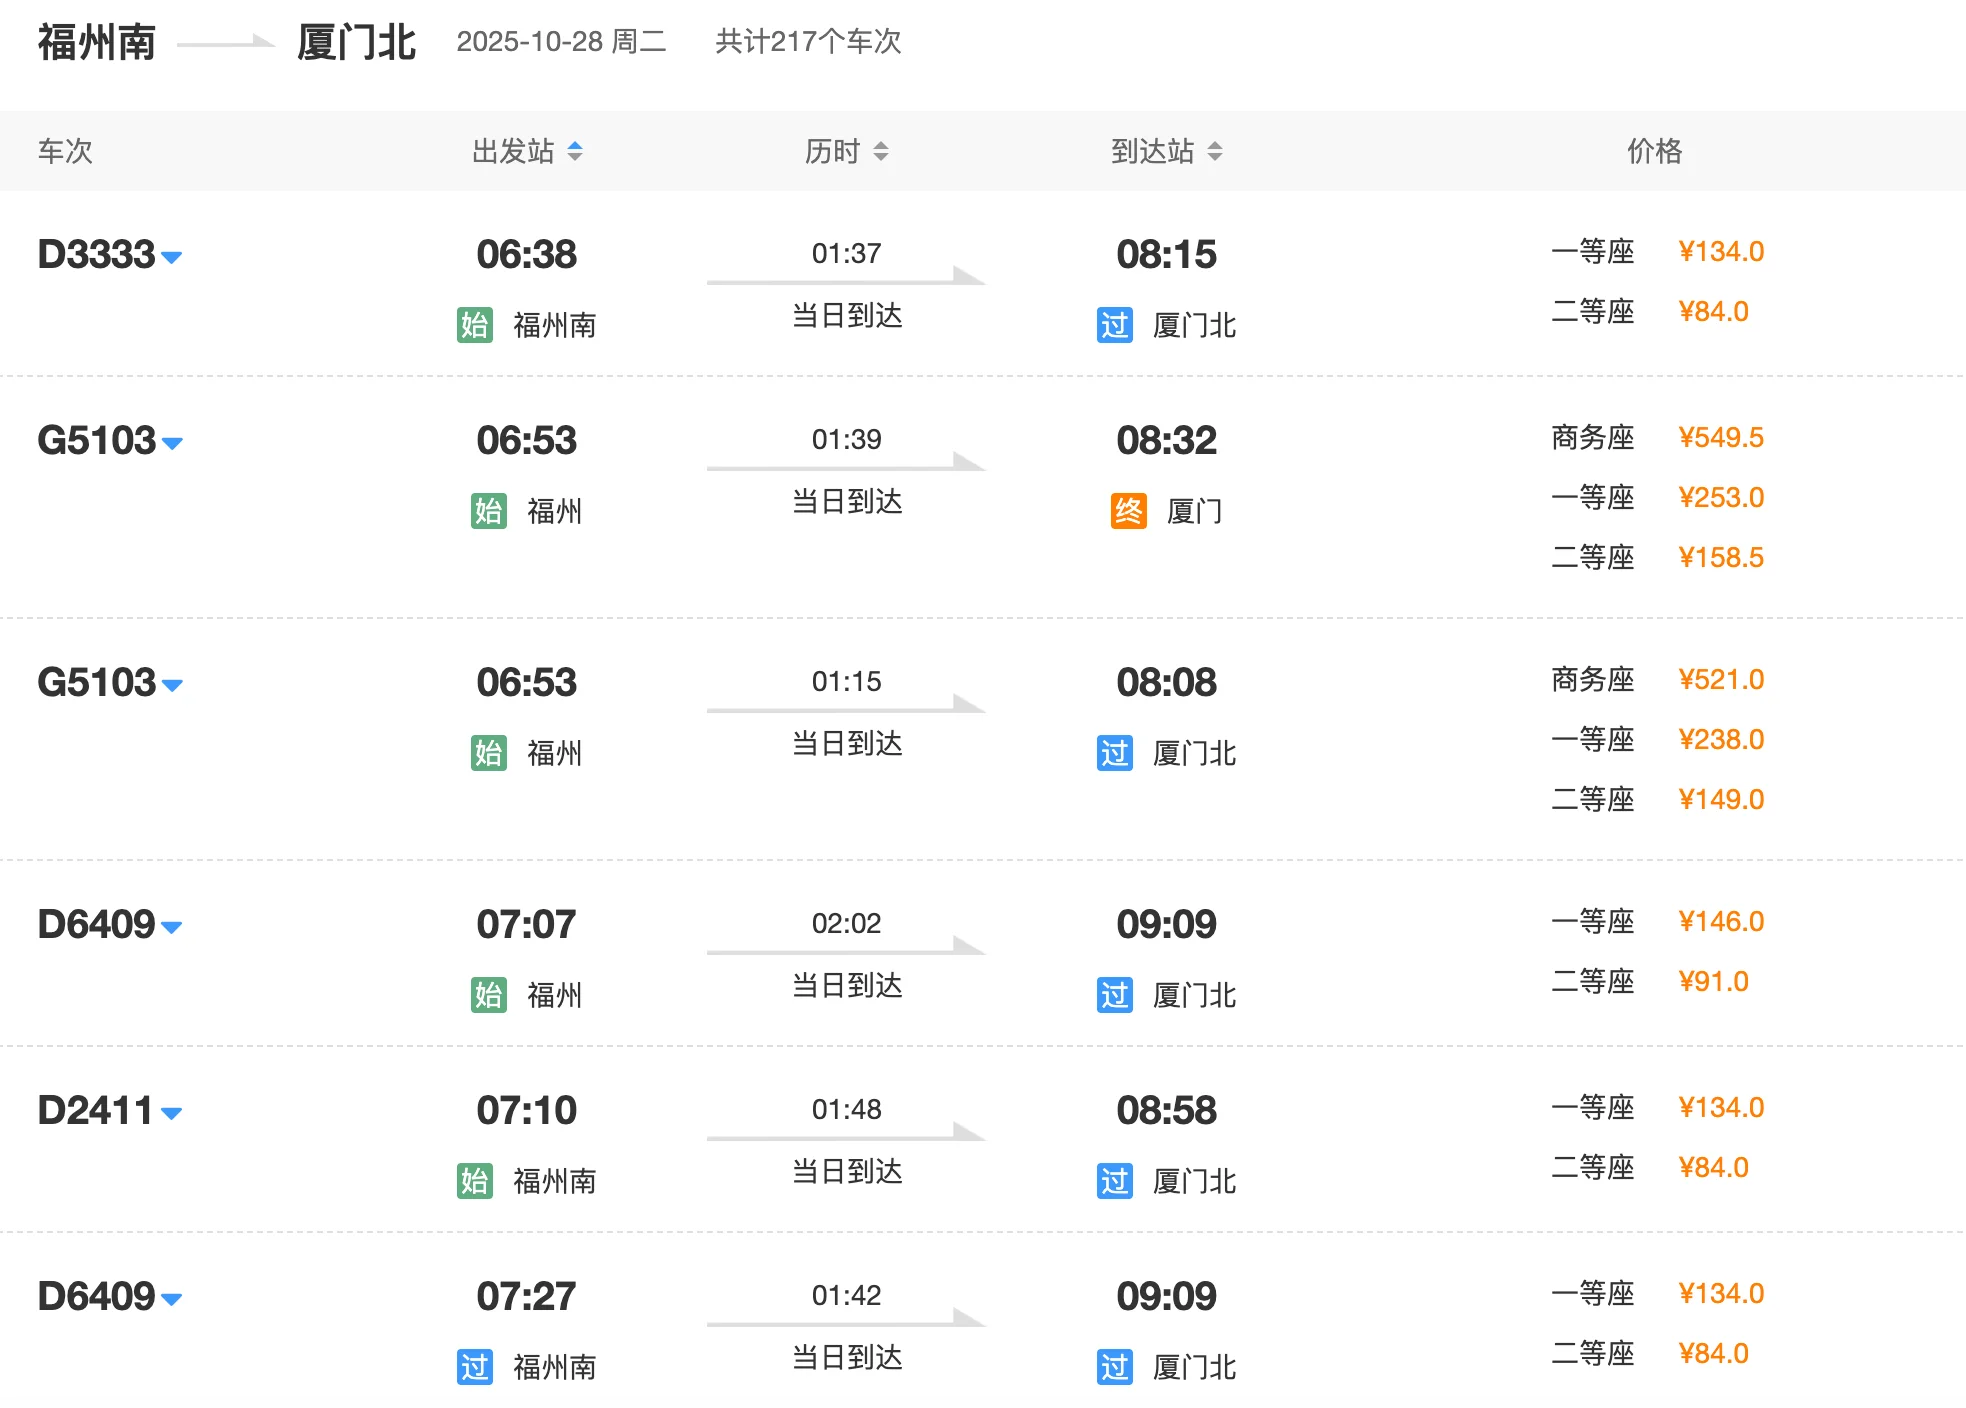Click the 厦门北 destination label in the header

pos(357,42)
